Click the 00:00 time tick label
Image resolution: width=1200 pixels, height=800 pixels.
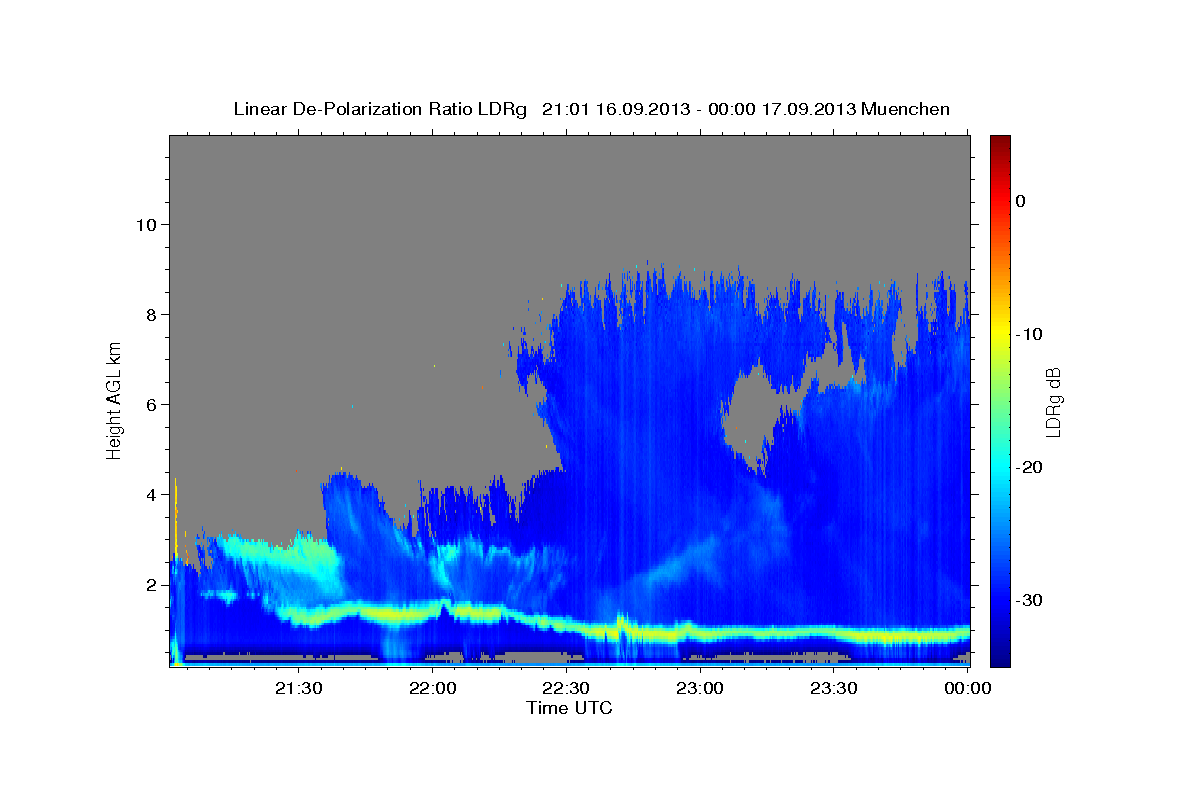click(x=968, y=687)
